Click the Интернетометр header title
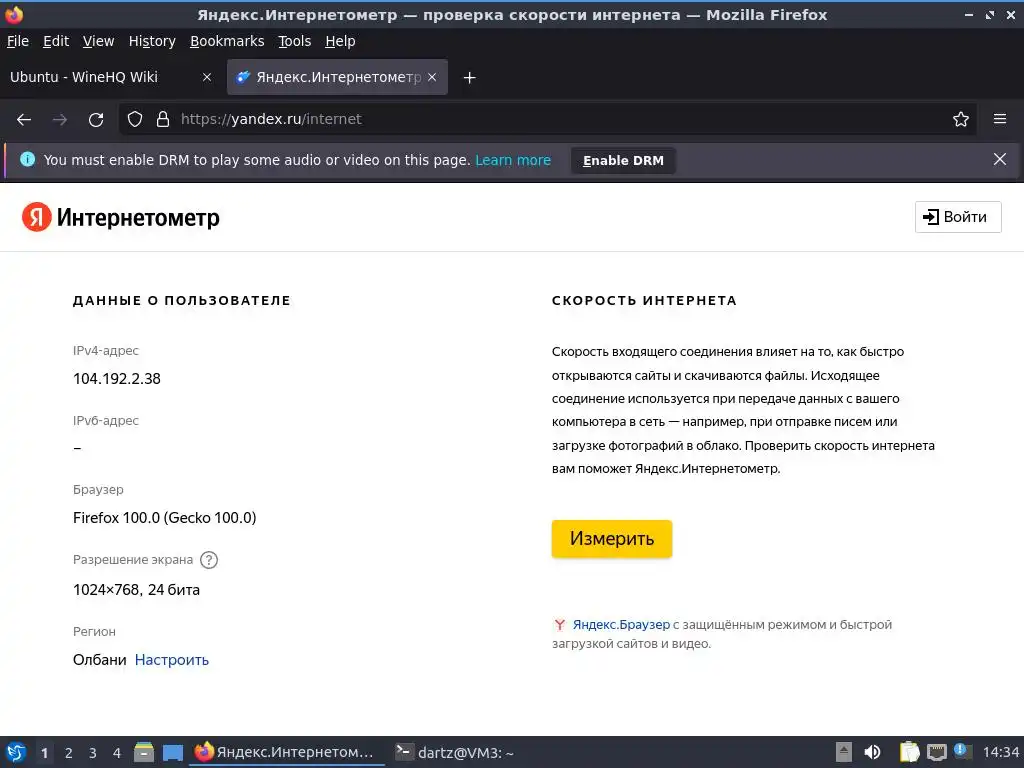 pos(138,217)
